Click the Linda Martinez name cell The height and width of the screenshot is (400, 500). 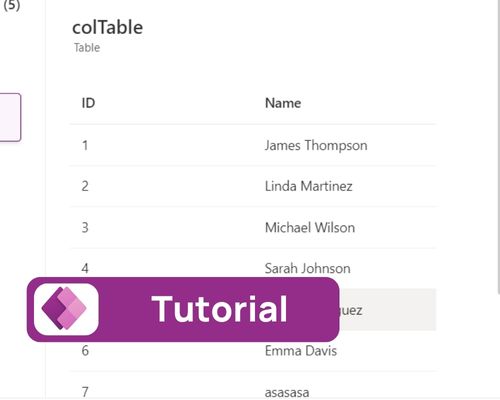coord(308,186)
